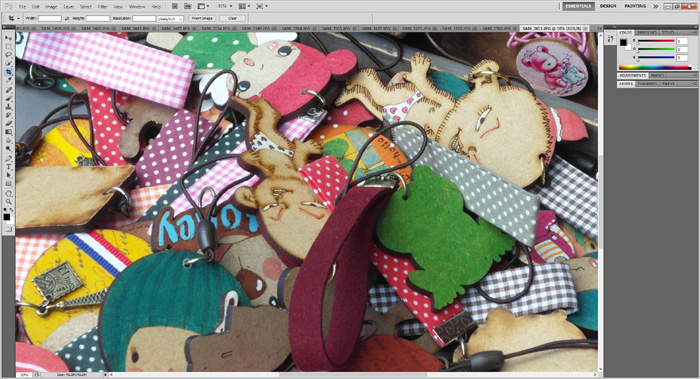The image size is (700, 379).
Task: Click the blue B slider in Color panel
Action: (656, 57)
